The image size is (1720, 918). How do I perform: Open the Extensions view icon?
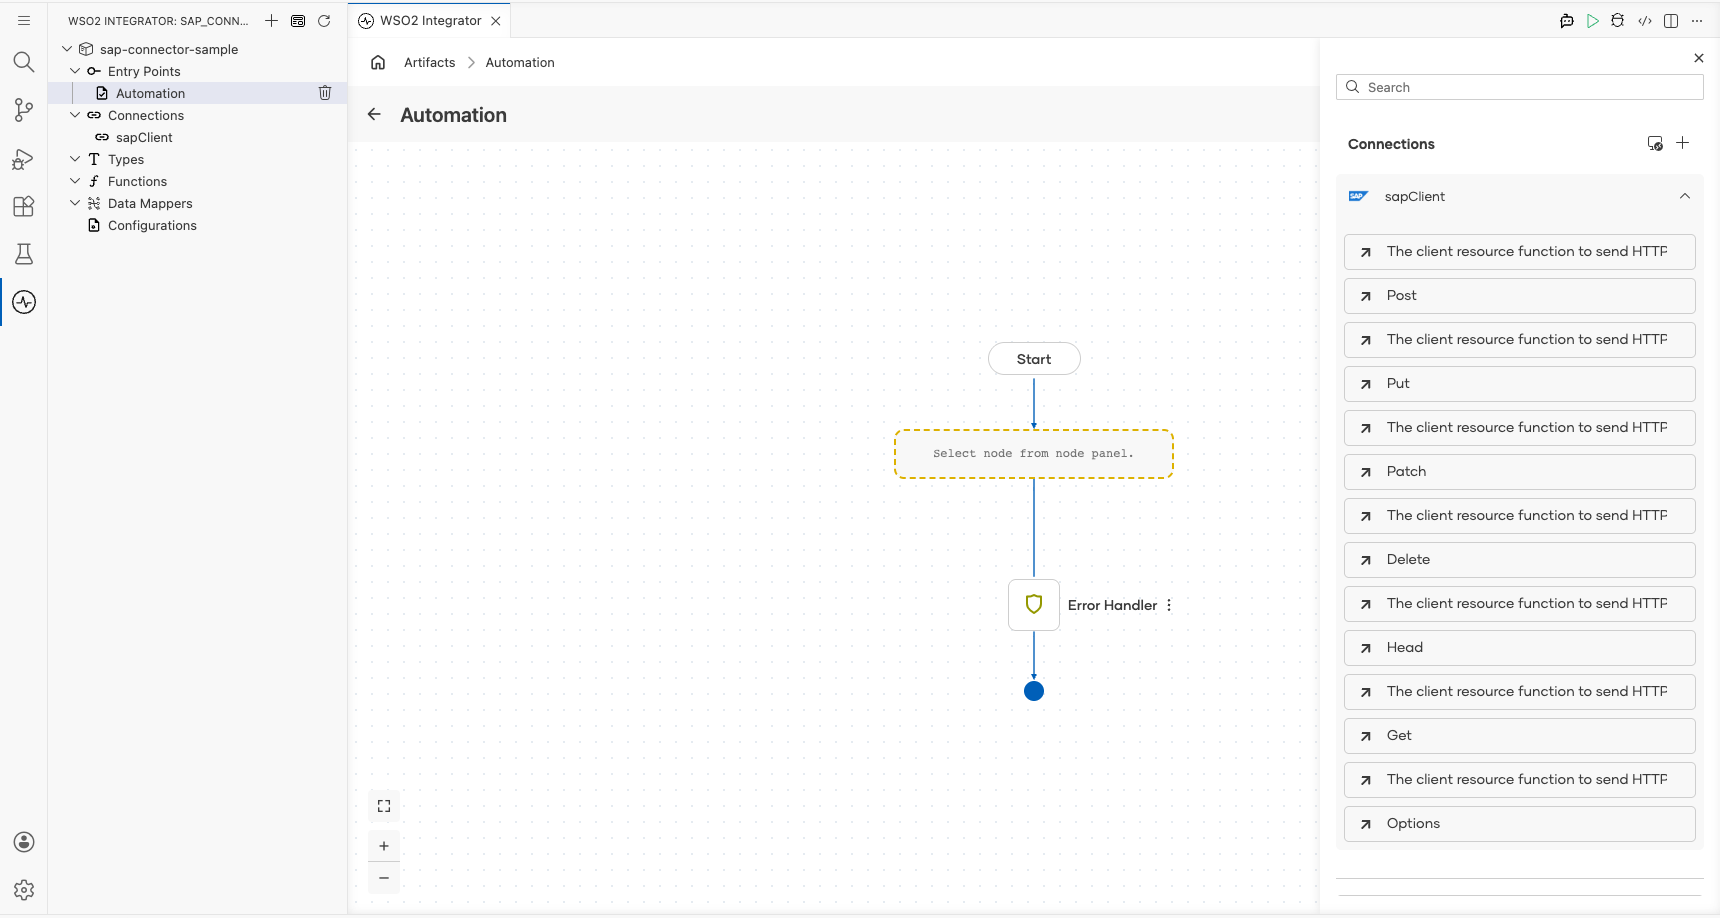click(24, 206)
